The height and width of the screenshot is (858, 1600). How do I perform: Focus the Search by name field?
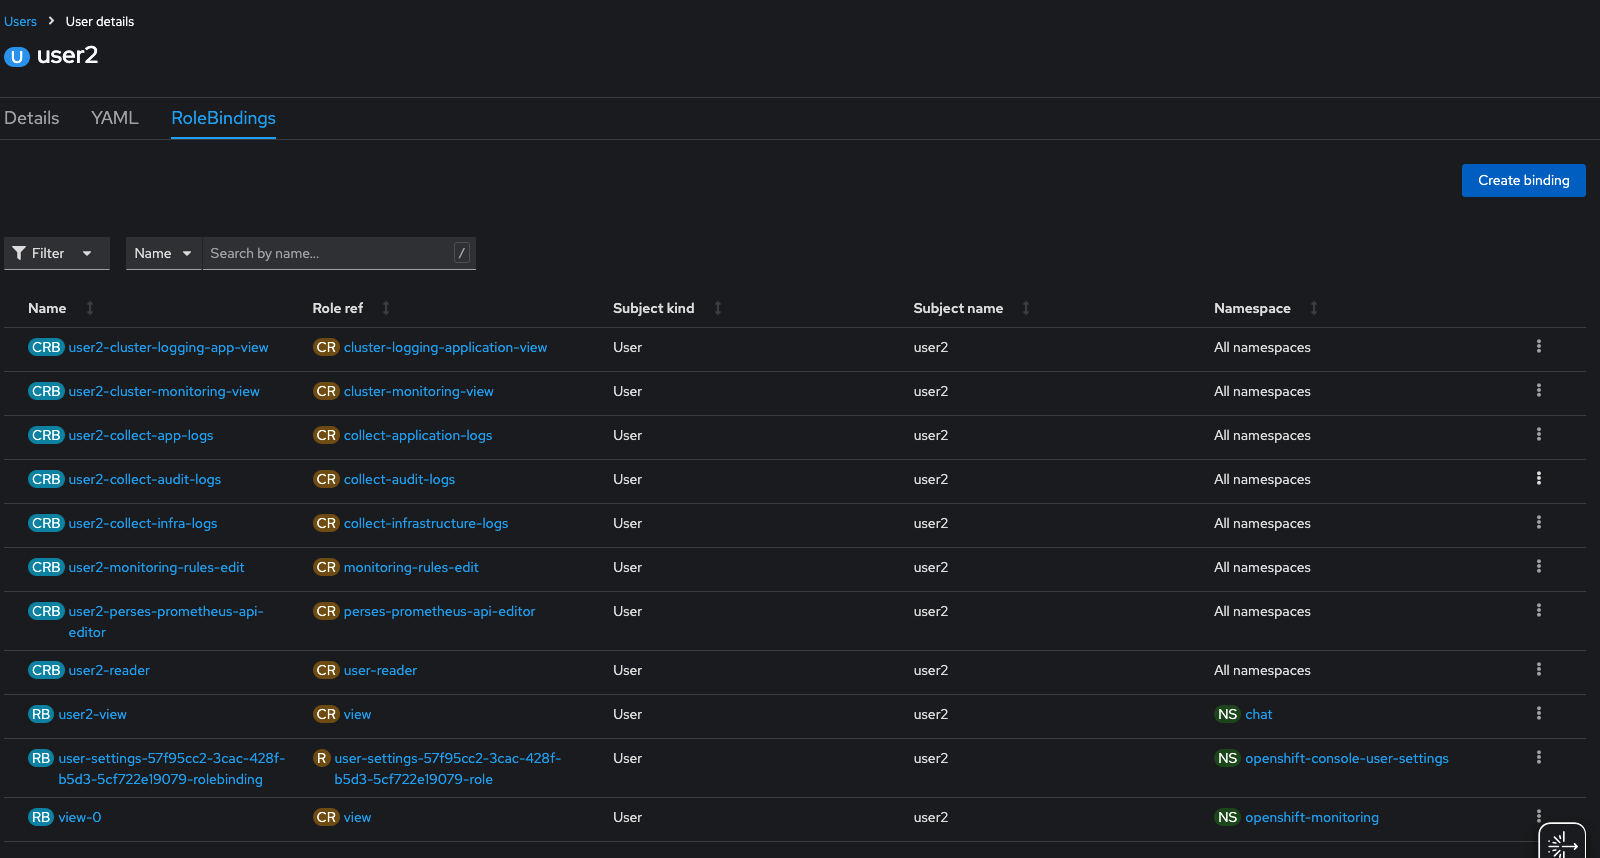(328, 254)
